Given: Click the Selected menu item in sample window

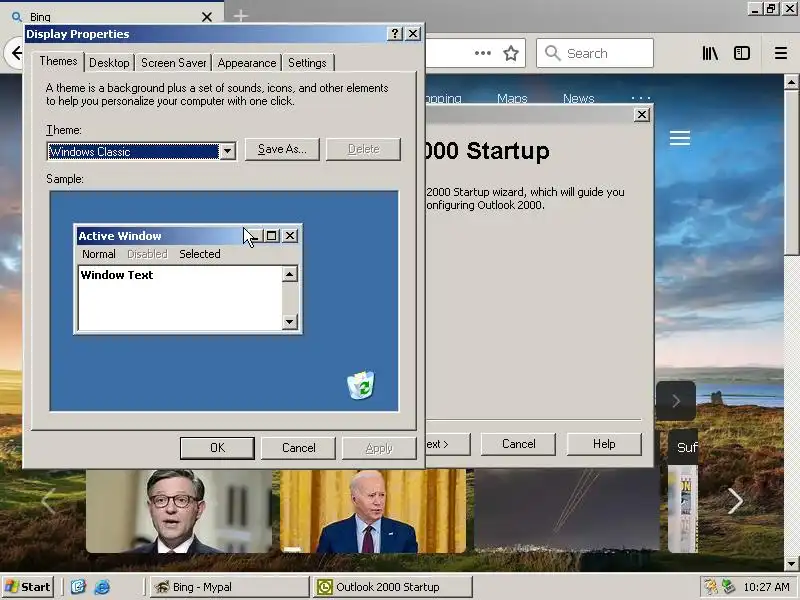Looking at the screenshot, I should [x=199, y=254].
